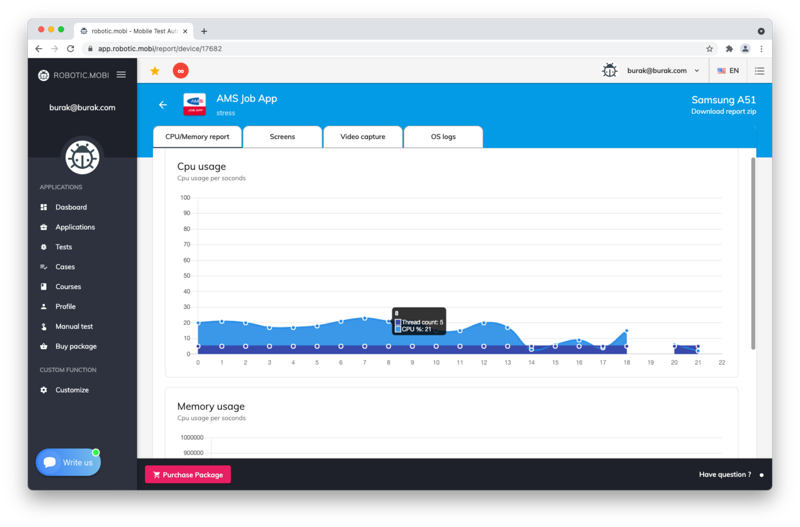Open Customize settings in sidebar
Image resolution: width=800 pixels, height=527 pixels.
point(72,390)
